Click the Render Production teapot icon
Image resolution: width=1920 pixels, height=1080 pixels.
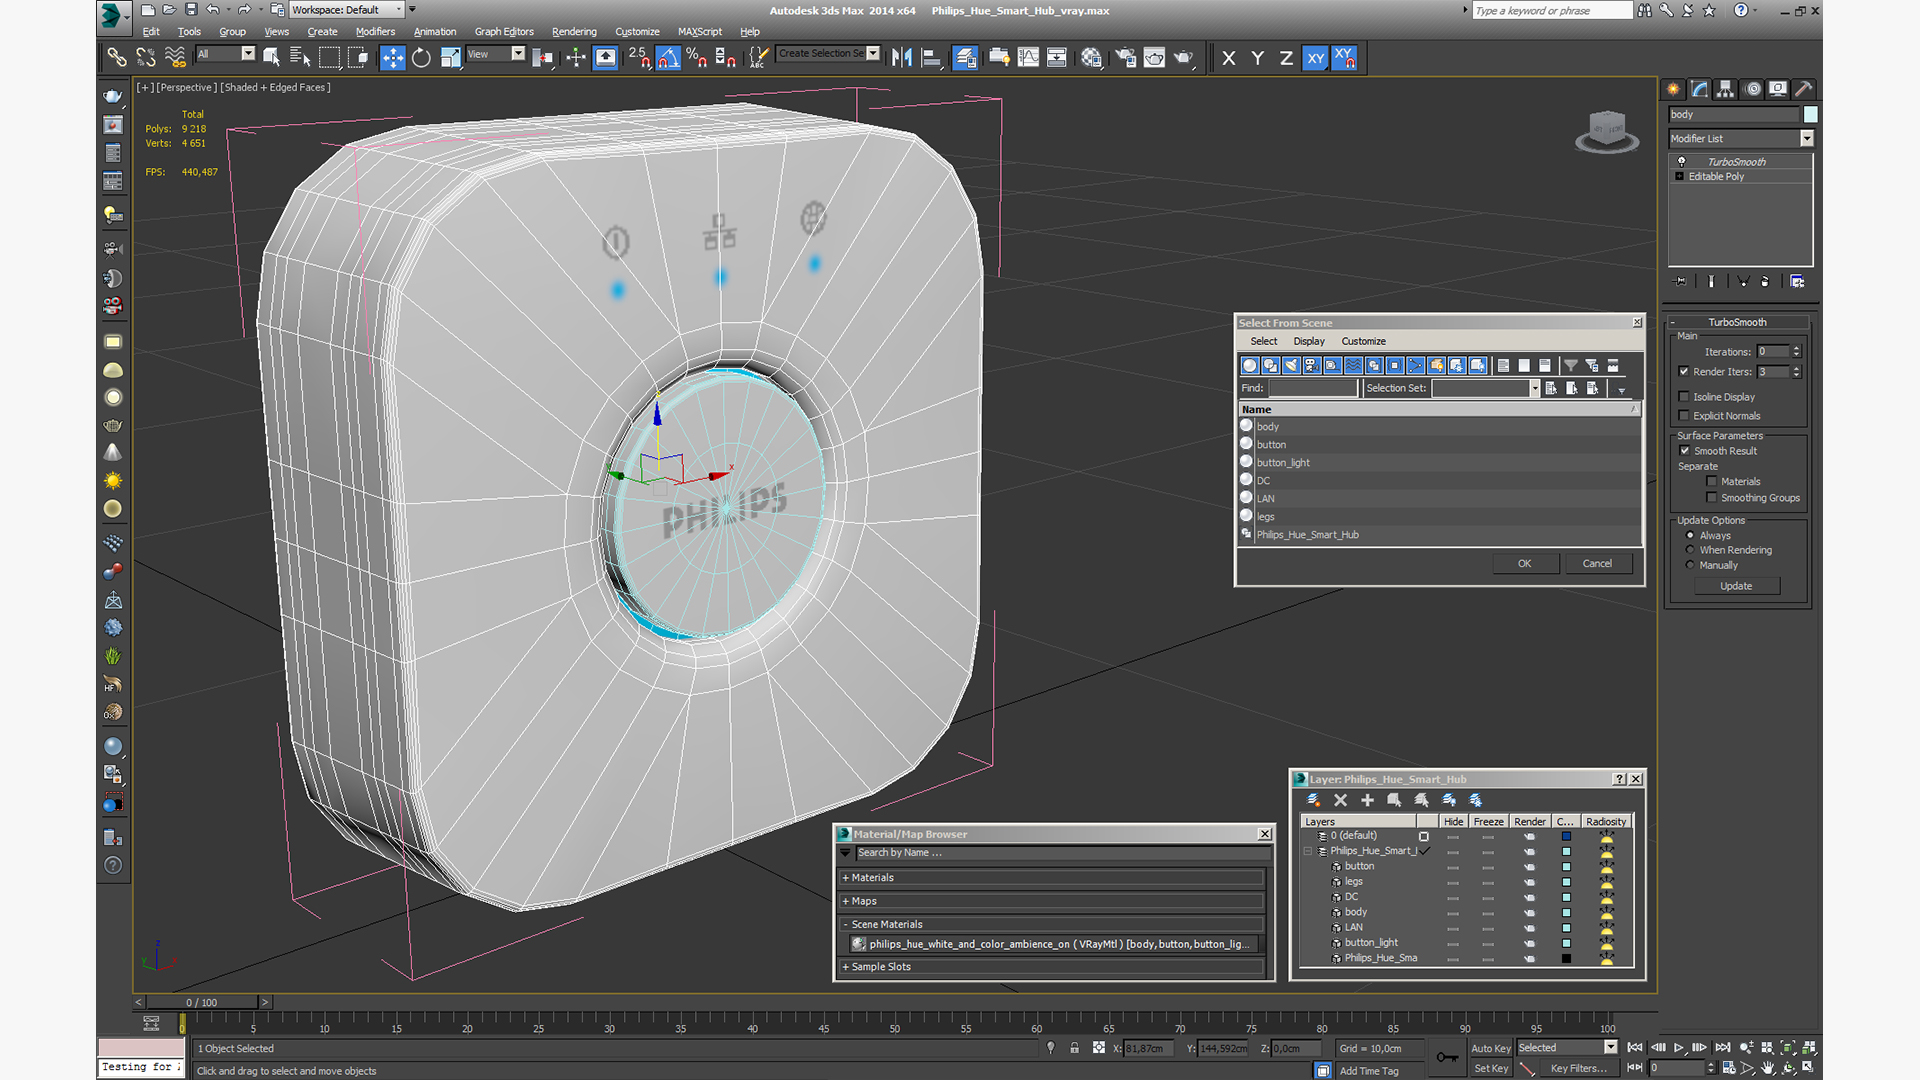[1184, 58]
